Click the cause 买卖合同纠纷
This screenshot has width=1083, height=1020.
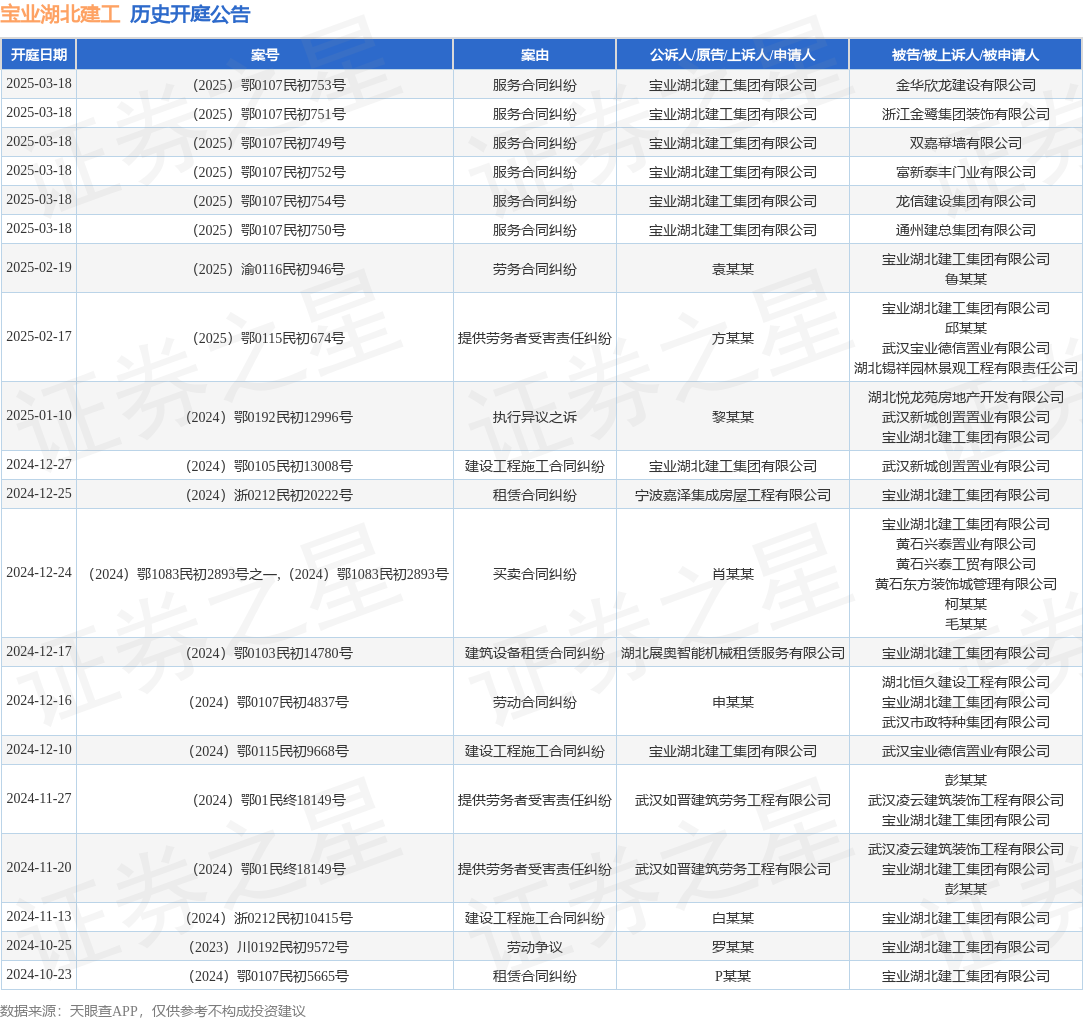point(535,575)
